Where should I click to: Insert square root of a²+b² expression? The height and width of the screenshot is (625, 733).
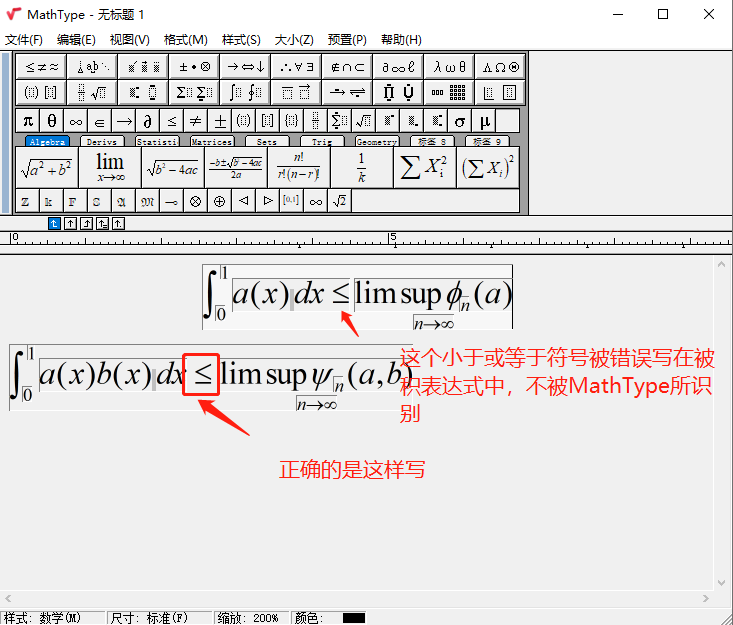[x=47, y=167]
